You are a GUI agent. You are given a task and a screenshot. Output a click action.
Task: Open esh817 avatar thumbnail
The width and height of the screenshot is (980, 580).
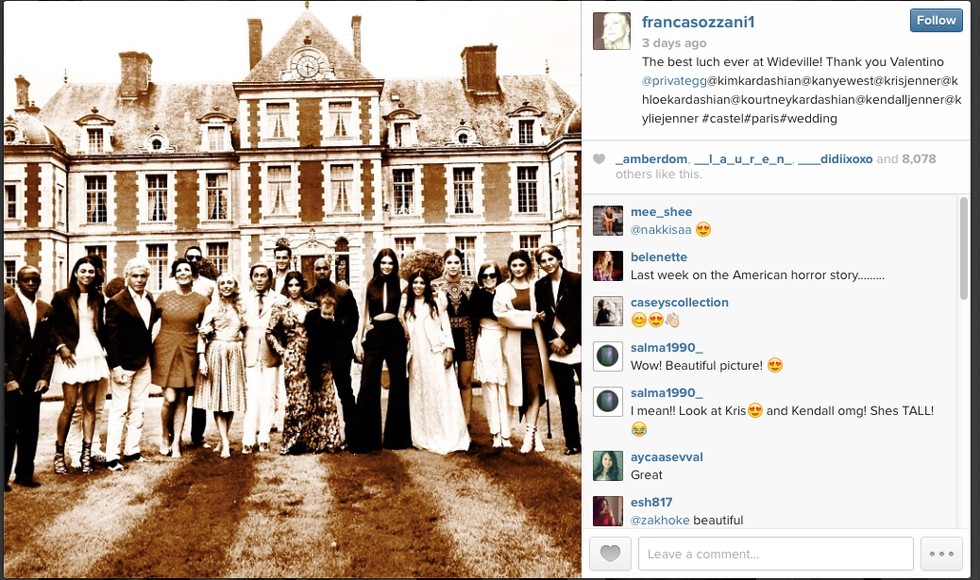(608, 511)
